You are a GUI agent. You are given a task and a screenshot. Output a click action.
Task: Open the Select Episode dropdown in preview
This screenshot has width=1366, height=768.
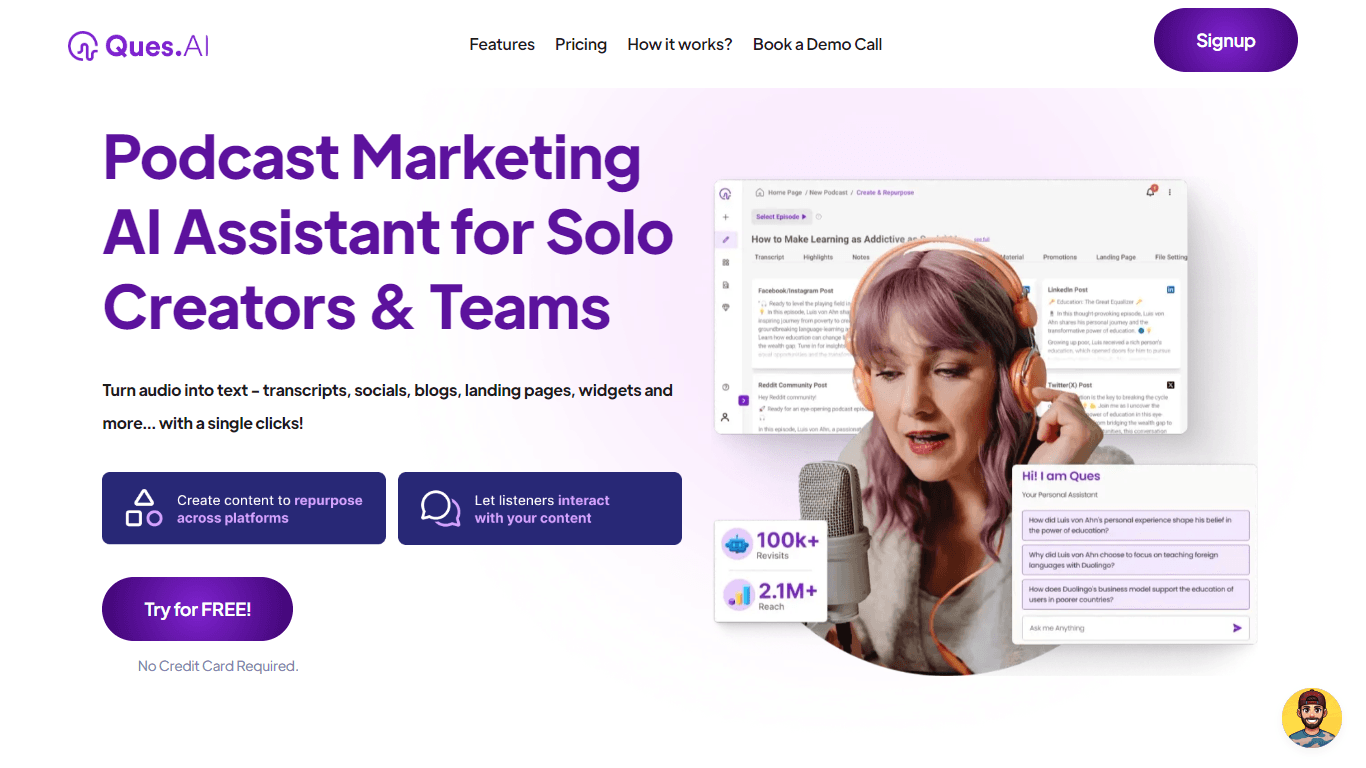point(781,216)
